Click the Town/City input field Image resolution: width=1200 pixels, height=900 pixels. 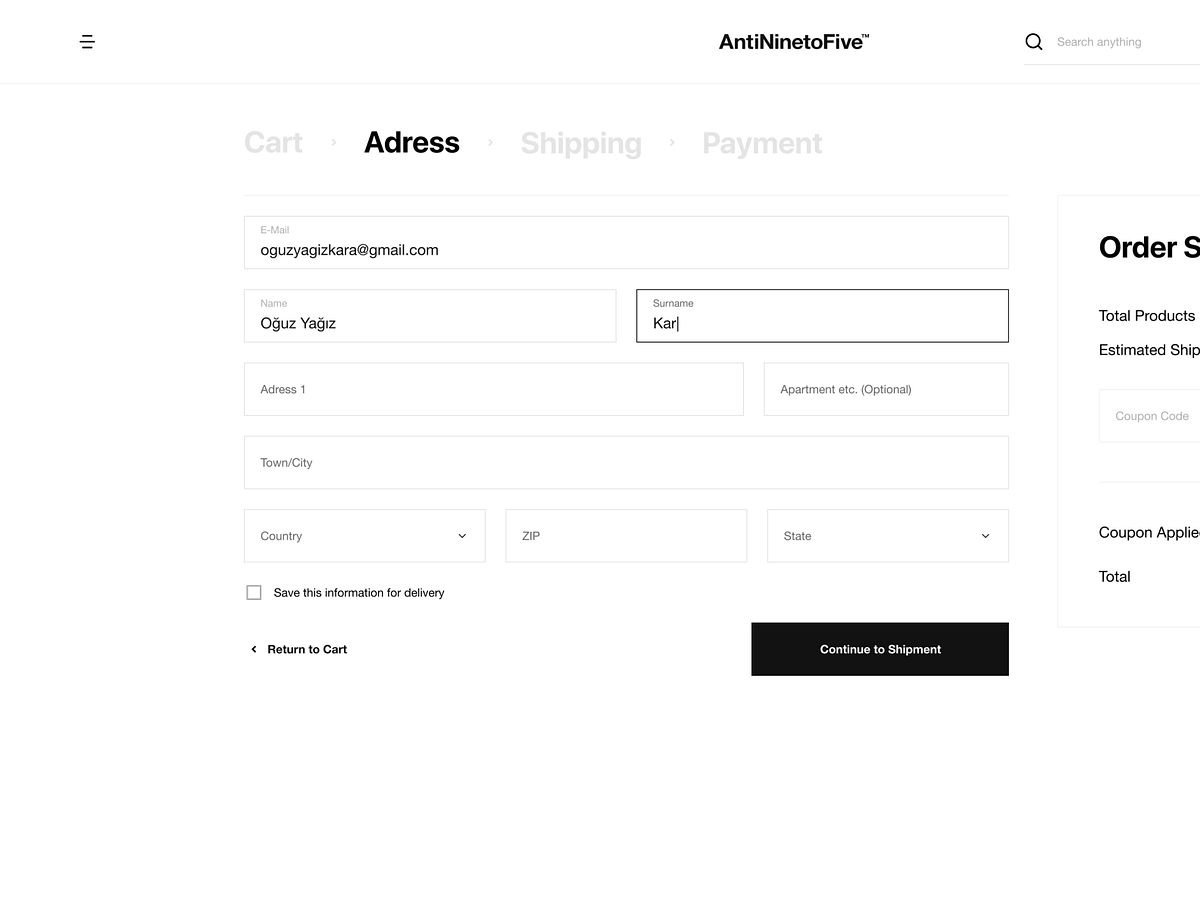pos(626,462)
